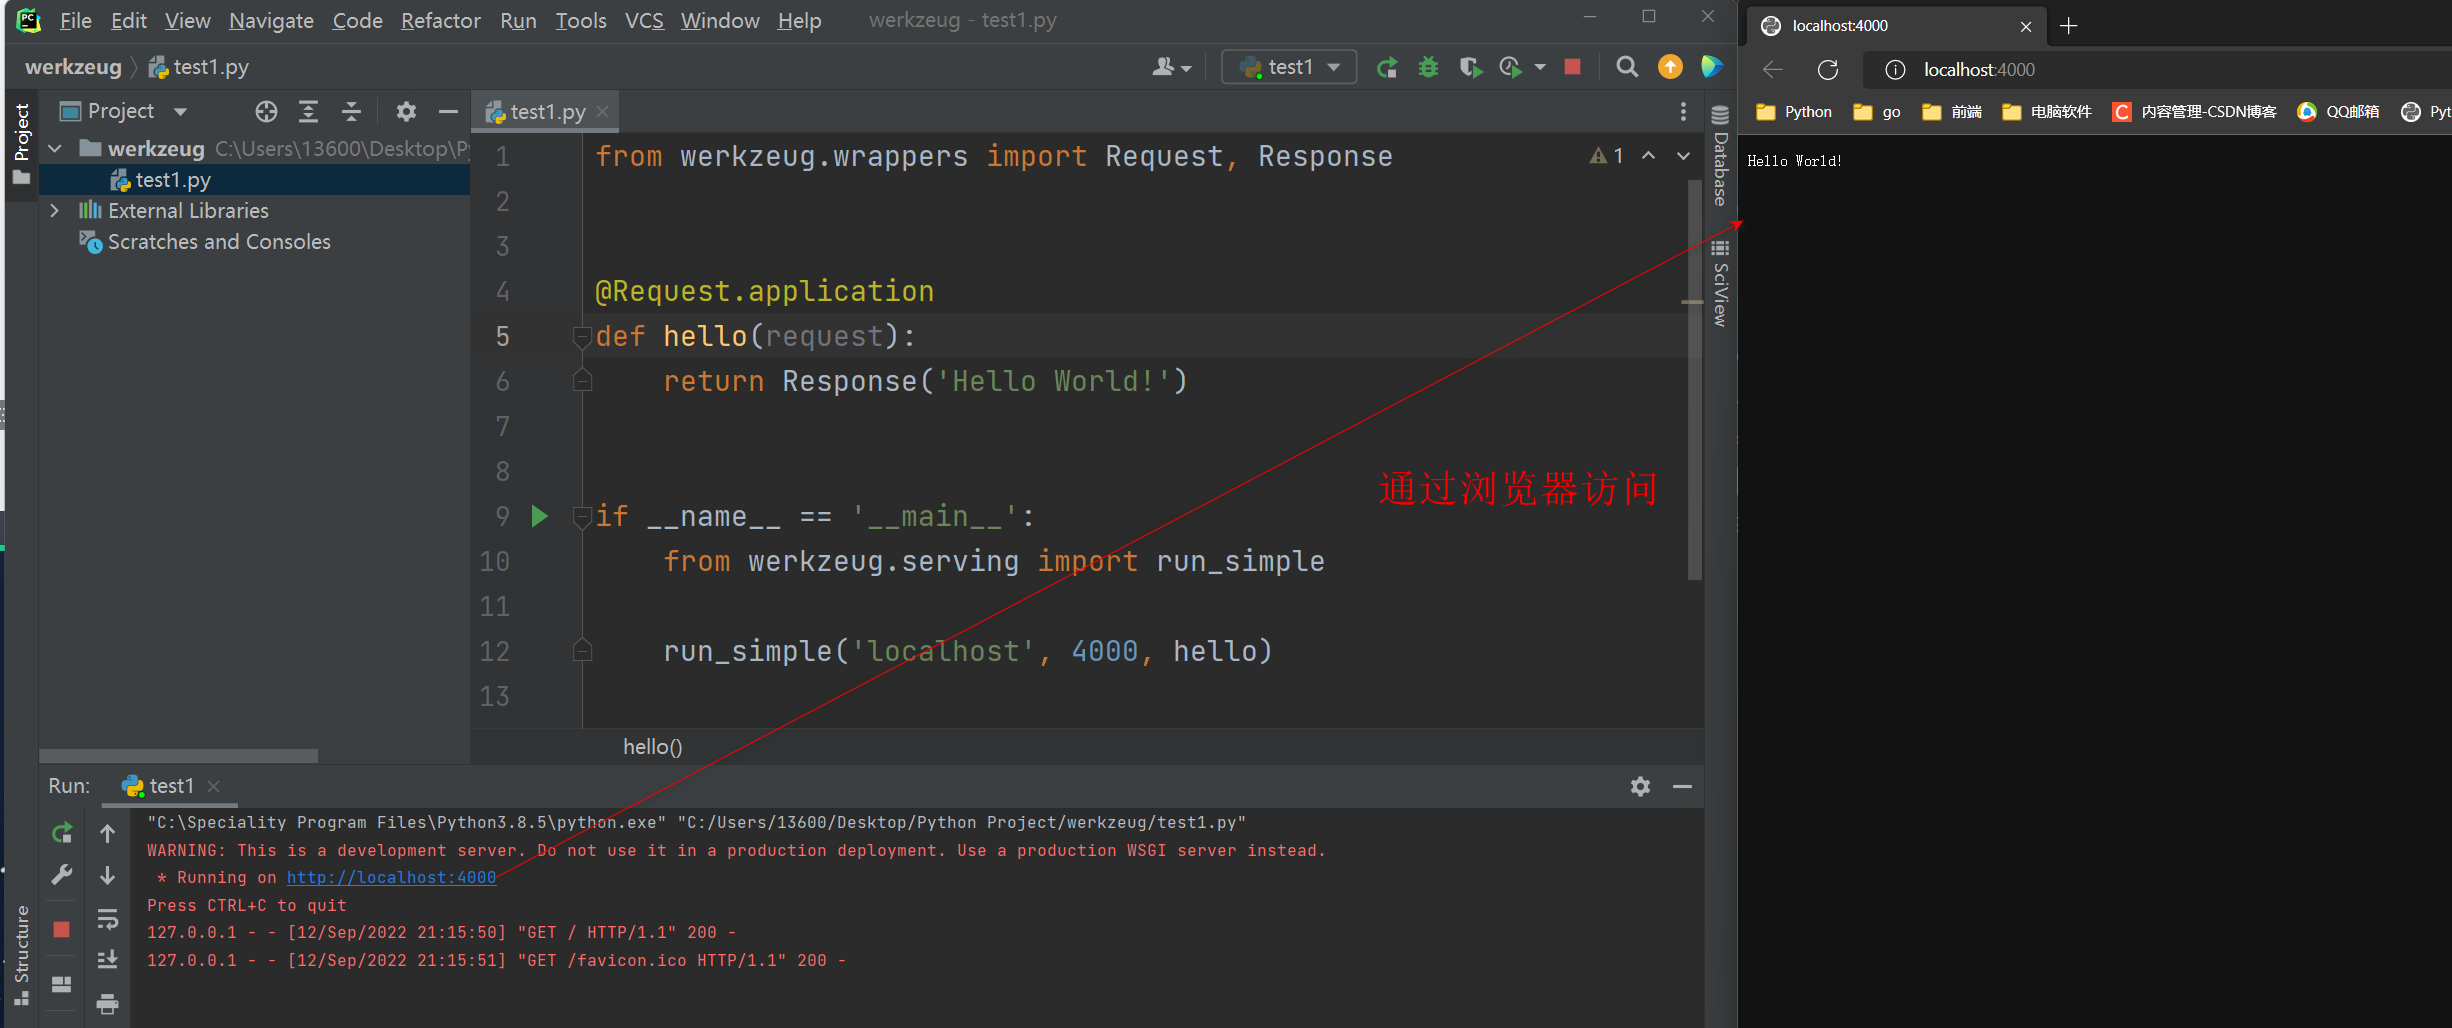The width and height of the screenshot is (2452, 1028).
Task: Open the Refactor menu
Action: tap(441, 20)
